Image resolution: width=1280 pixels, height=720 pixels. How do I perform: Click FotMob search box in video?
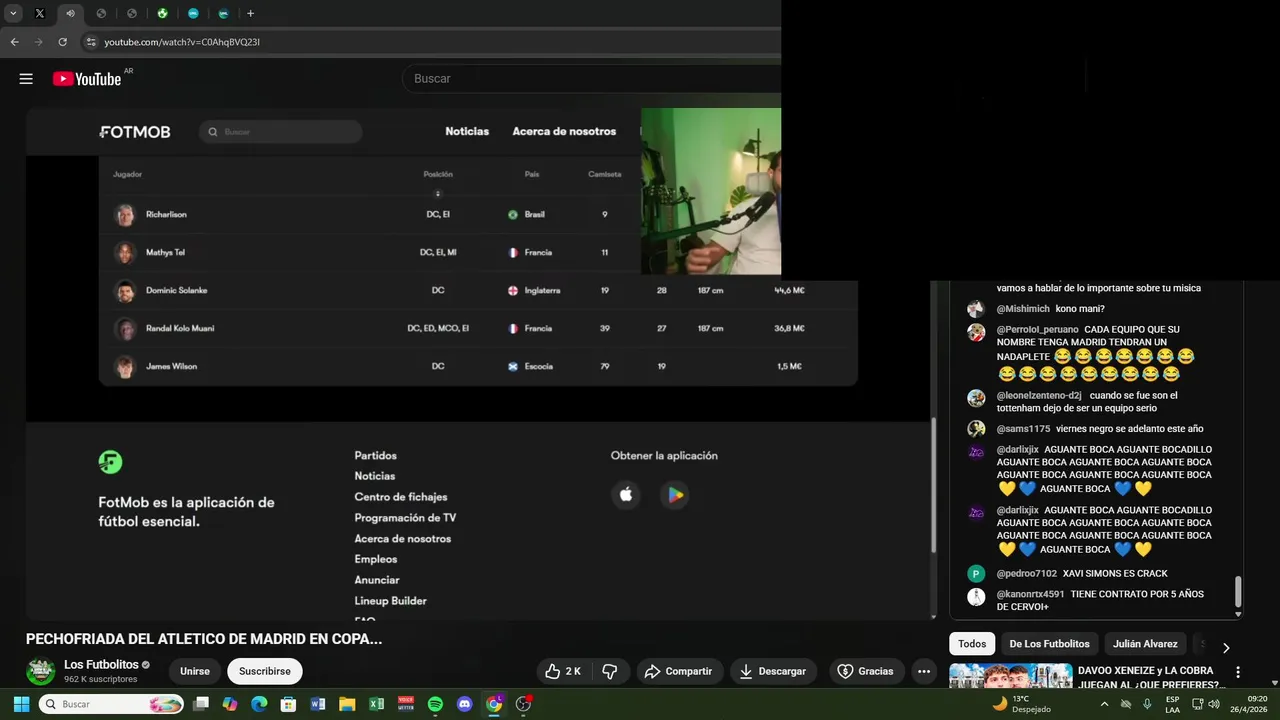point(280,132)
